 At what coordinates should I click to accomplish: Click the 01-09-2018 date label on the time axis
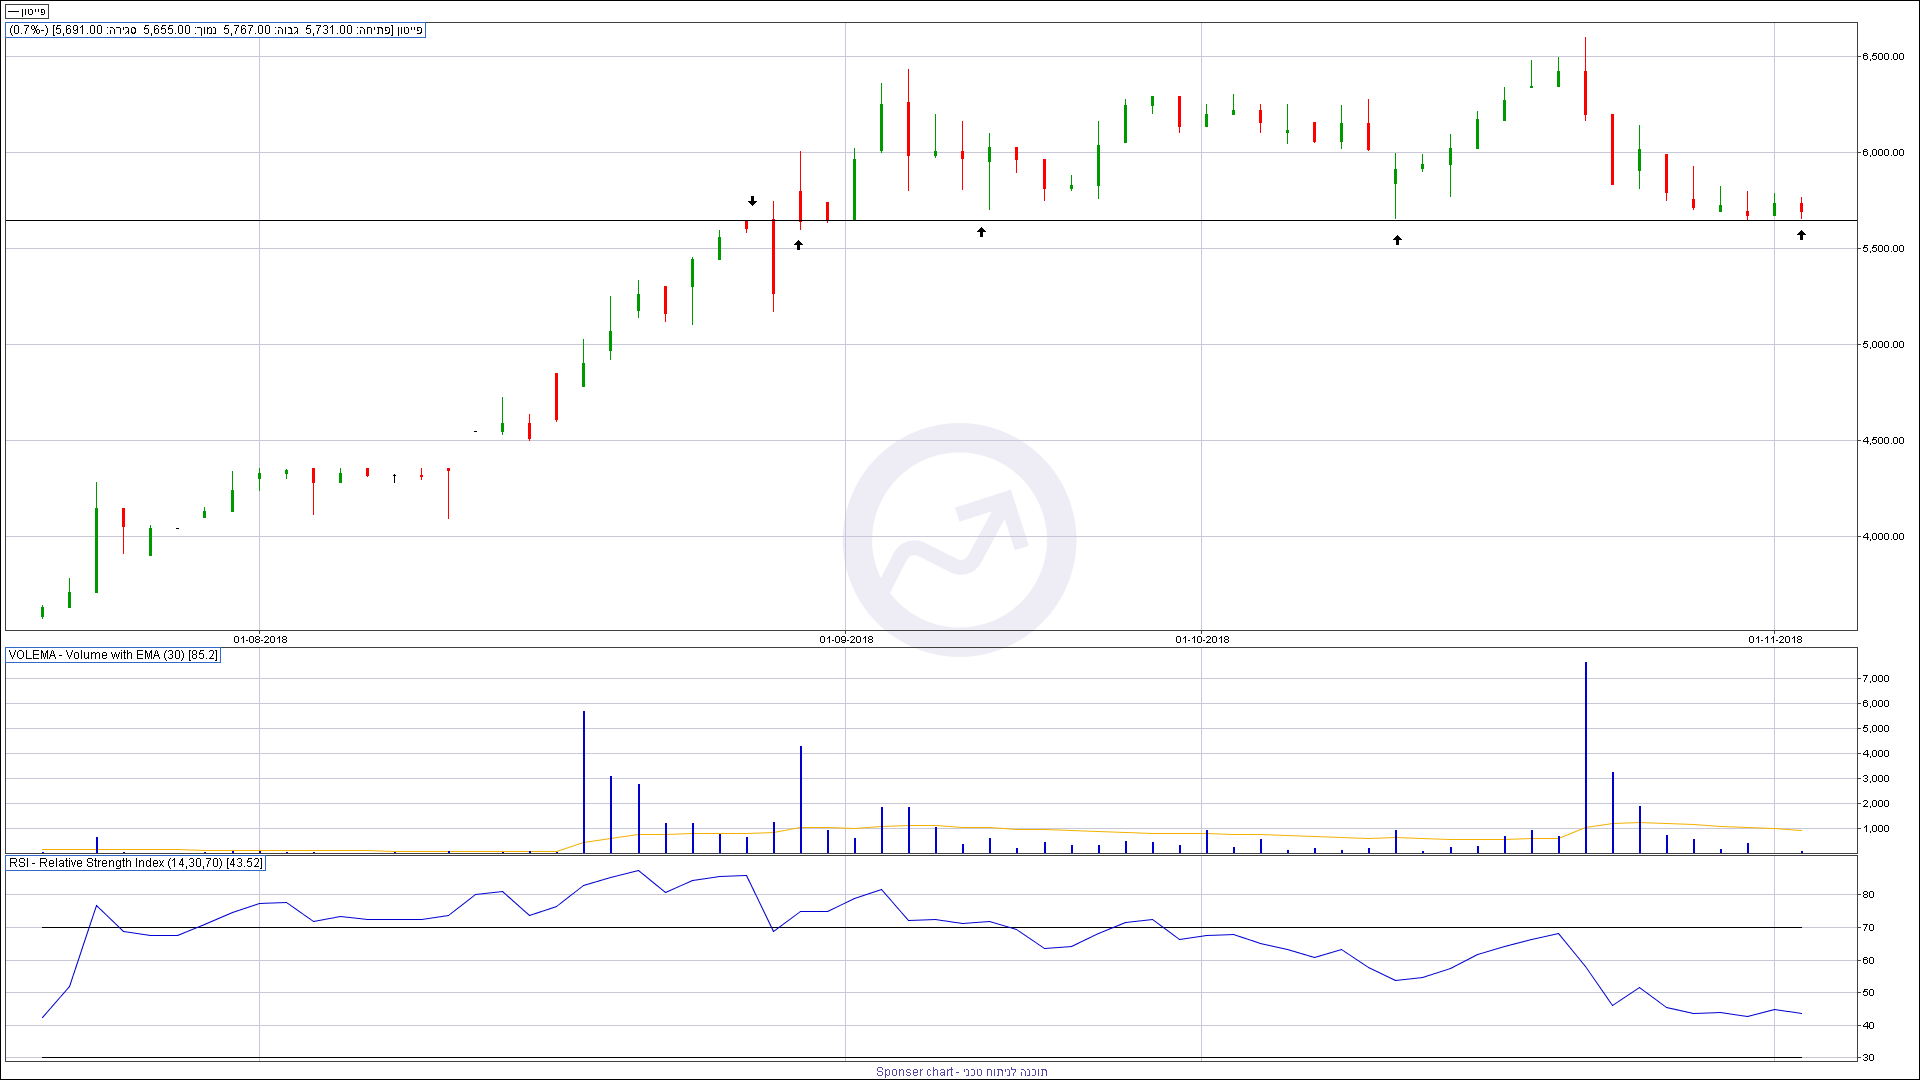[x=846, y=640]
